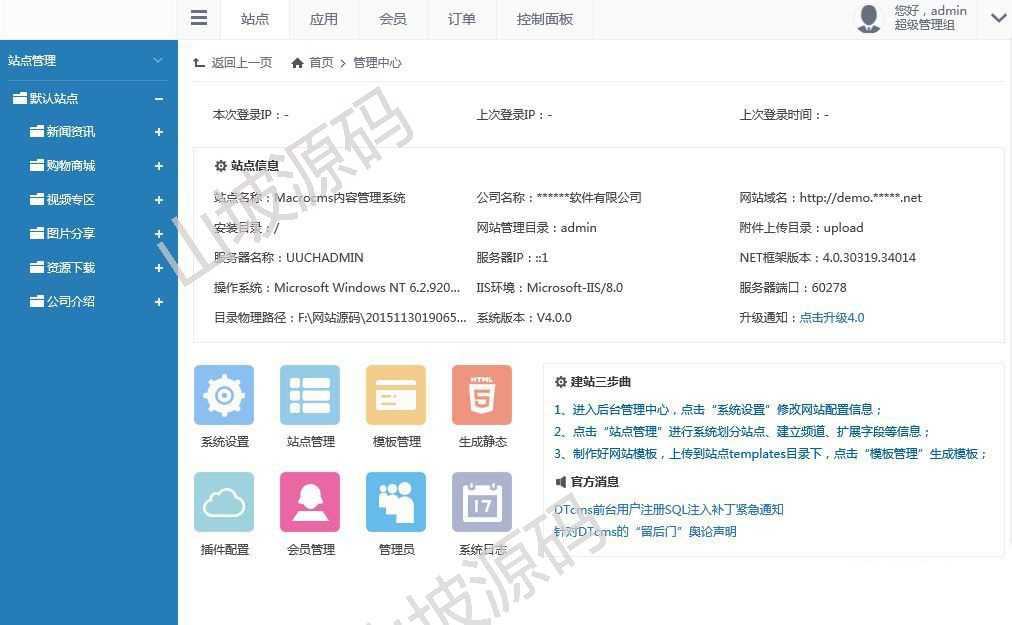Click the 网站管理目录：admin text
This screenshot has width=1012, height=625.
tap(536, 227)
